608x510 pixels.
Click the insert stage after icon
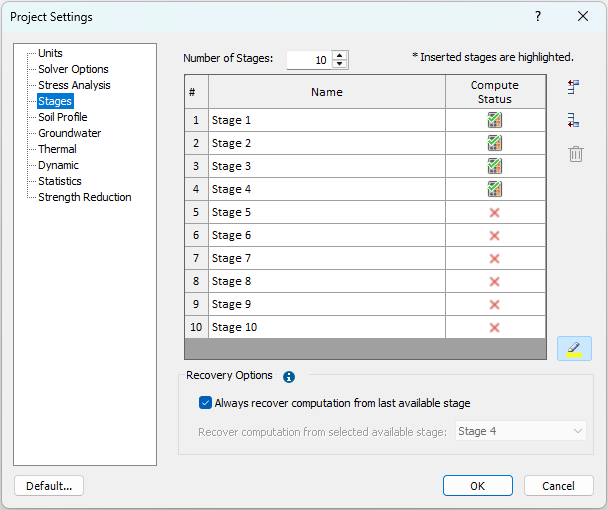(x=574, y=121)
